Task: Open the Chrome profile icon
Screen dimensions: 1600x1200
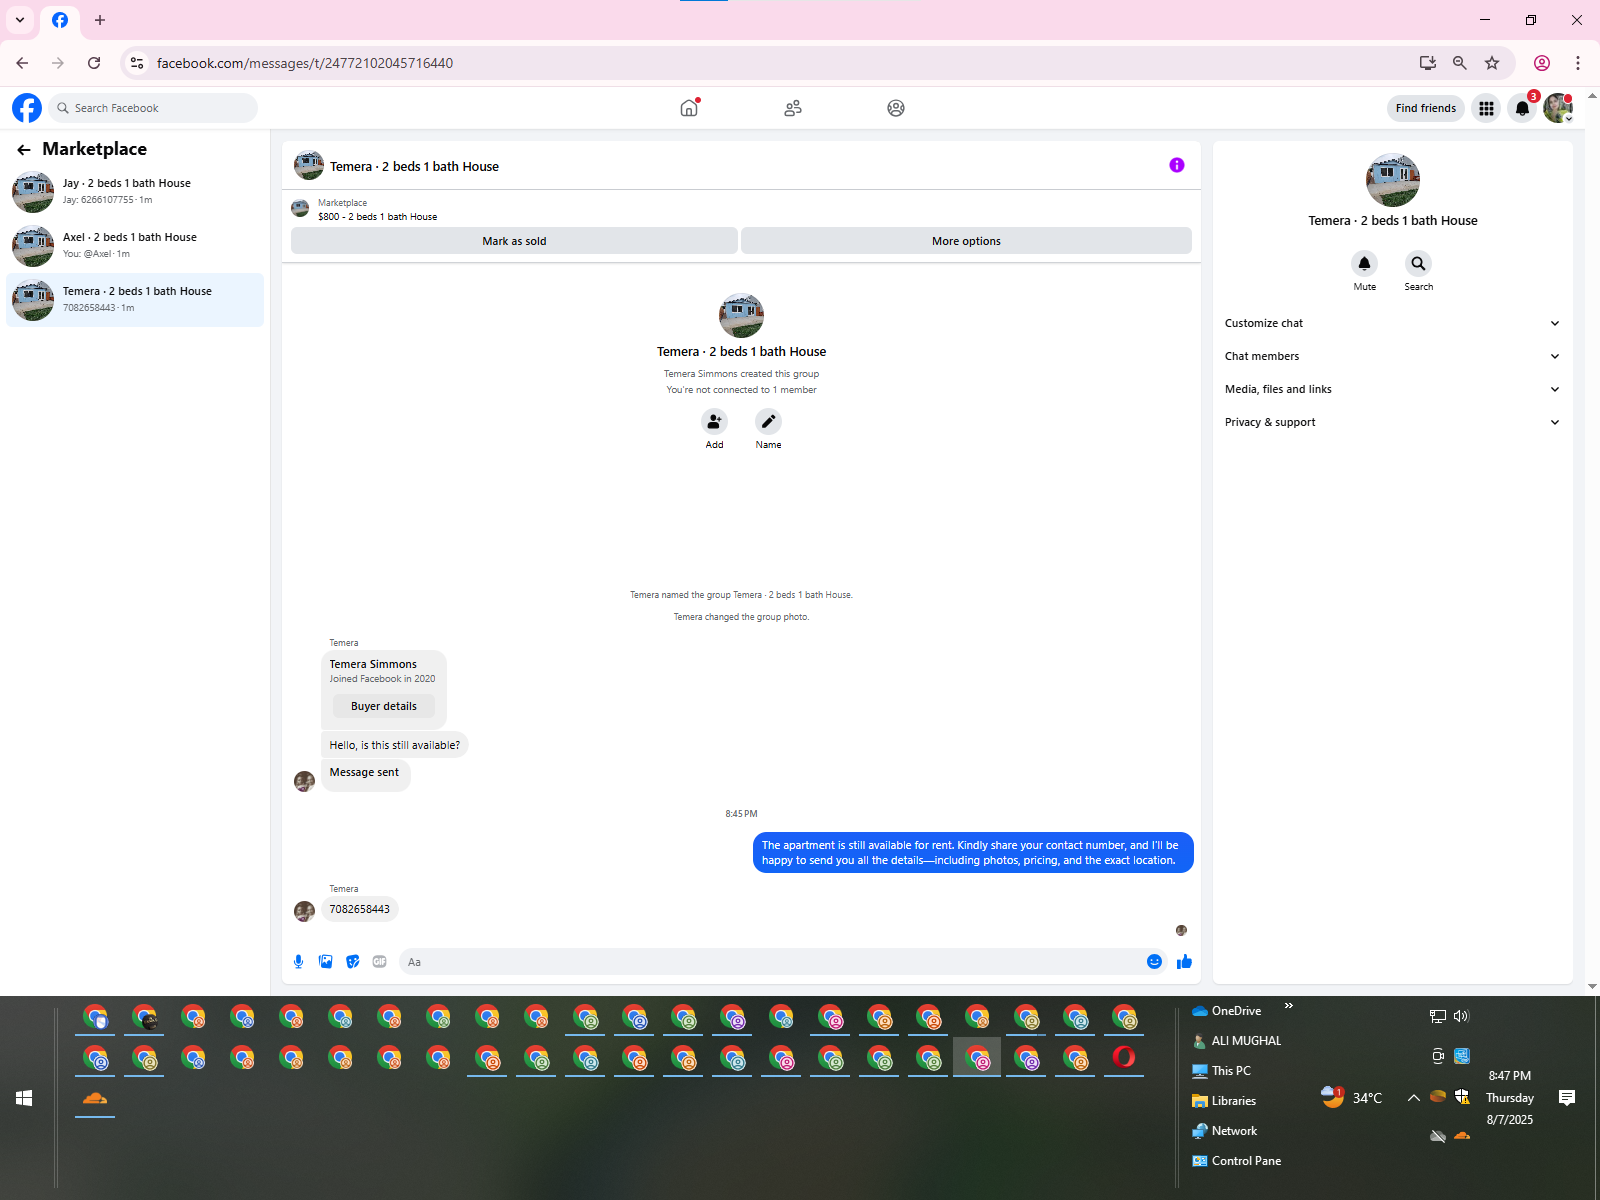Action: click(1542, 63)
